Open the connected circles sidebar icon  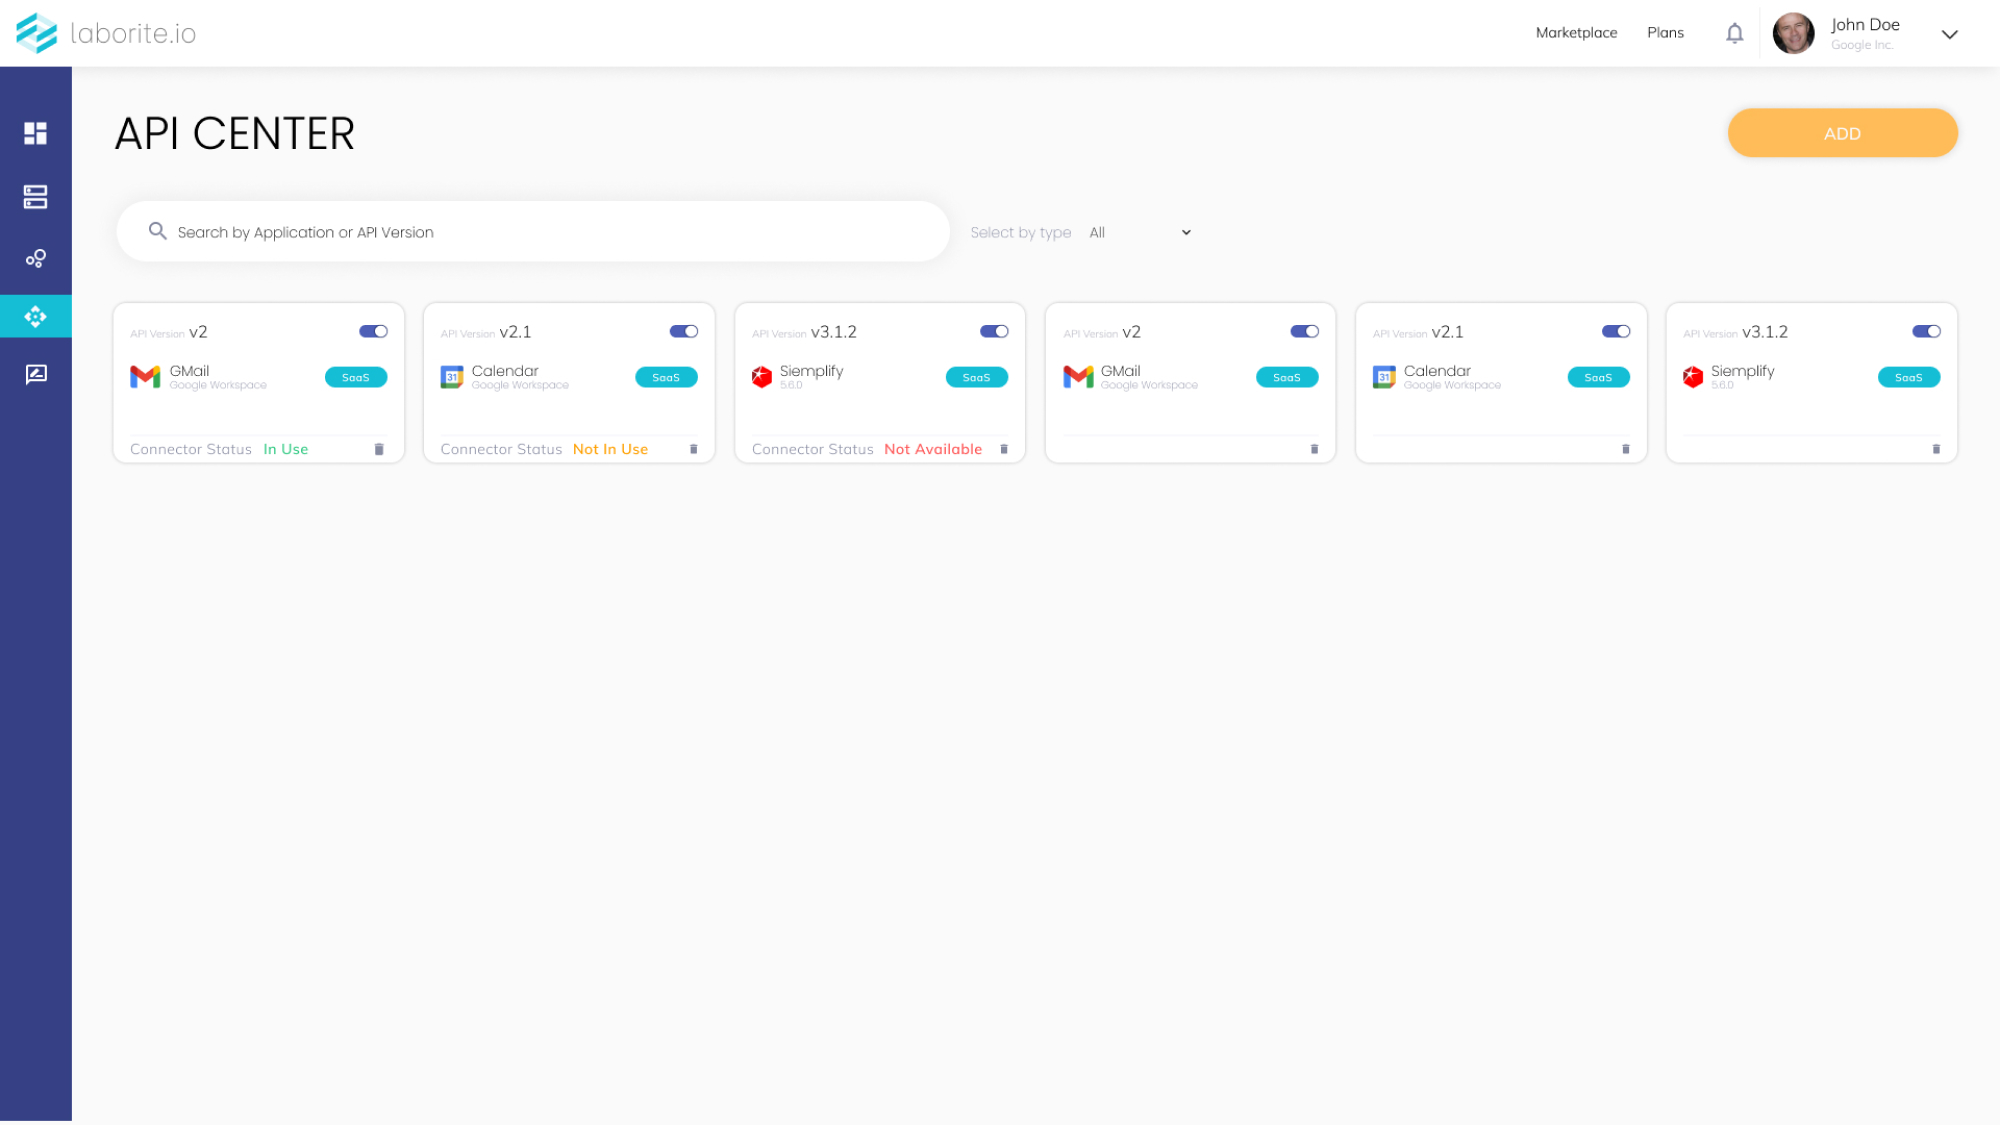click(x=36, y=259)
